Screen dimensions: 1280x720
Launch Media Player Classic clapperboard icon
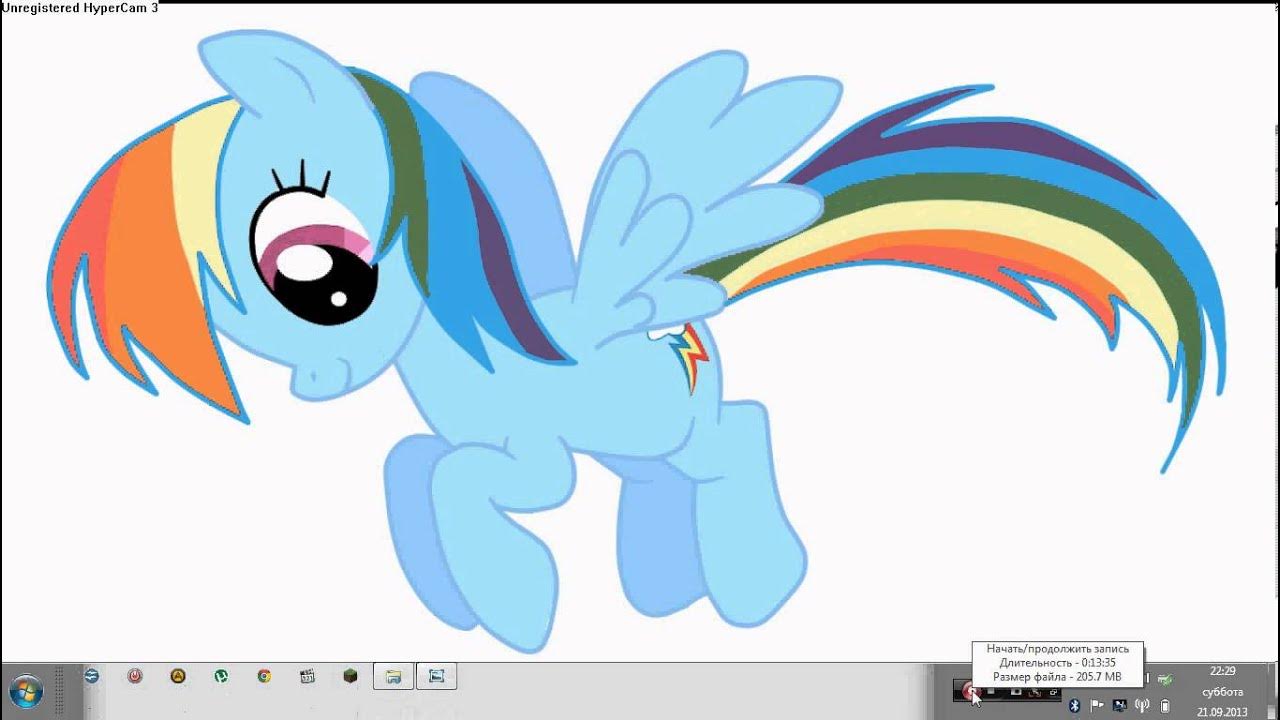coord(307,676)
